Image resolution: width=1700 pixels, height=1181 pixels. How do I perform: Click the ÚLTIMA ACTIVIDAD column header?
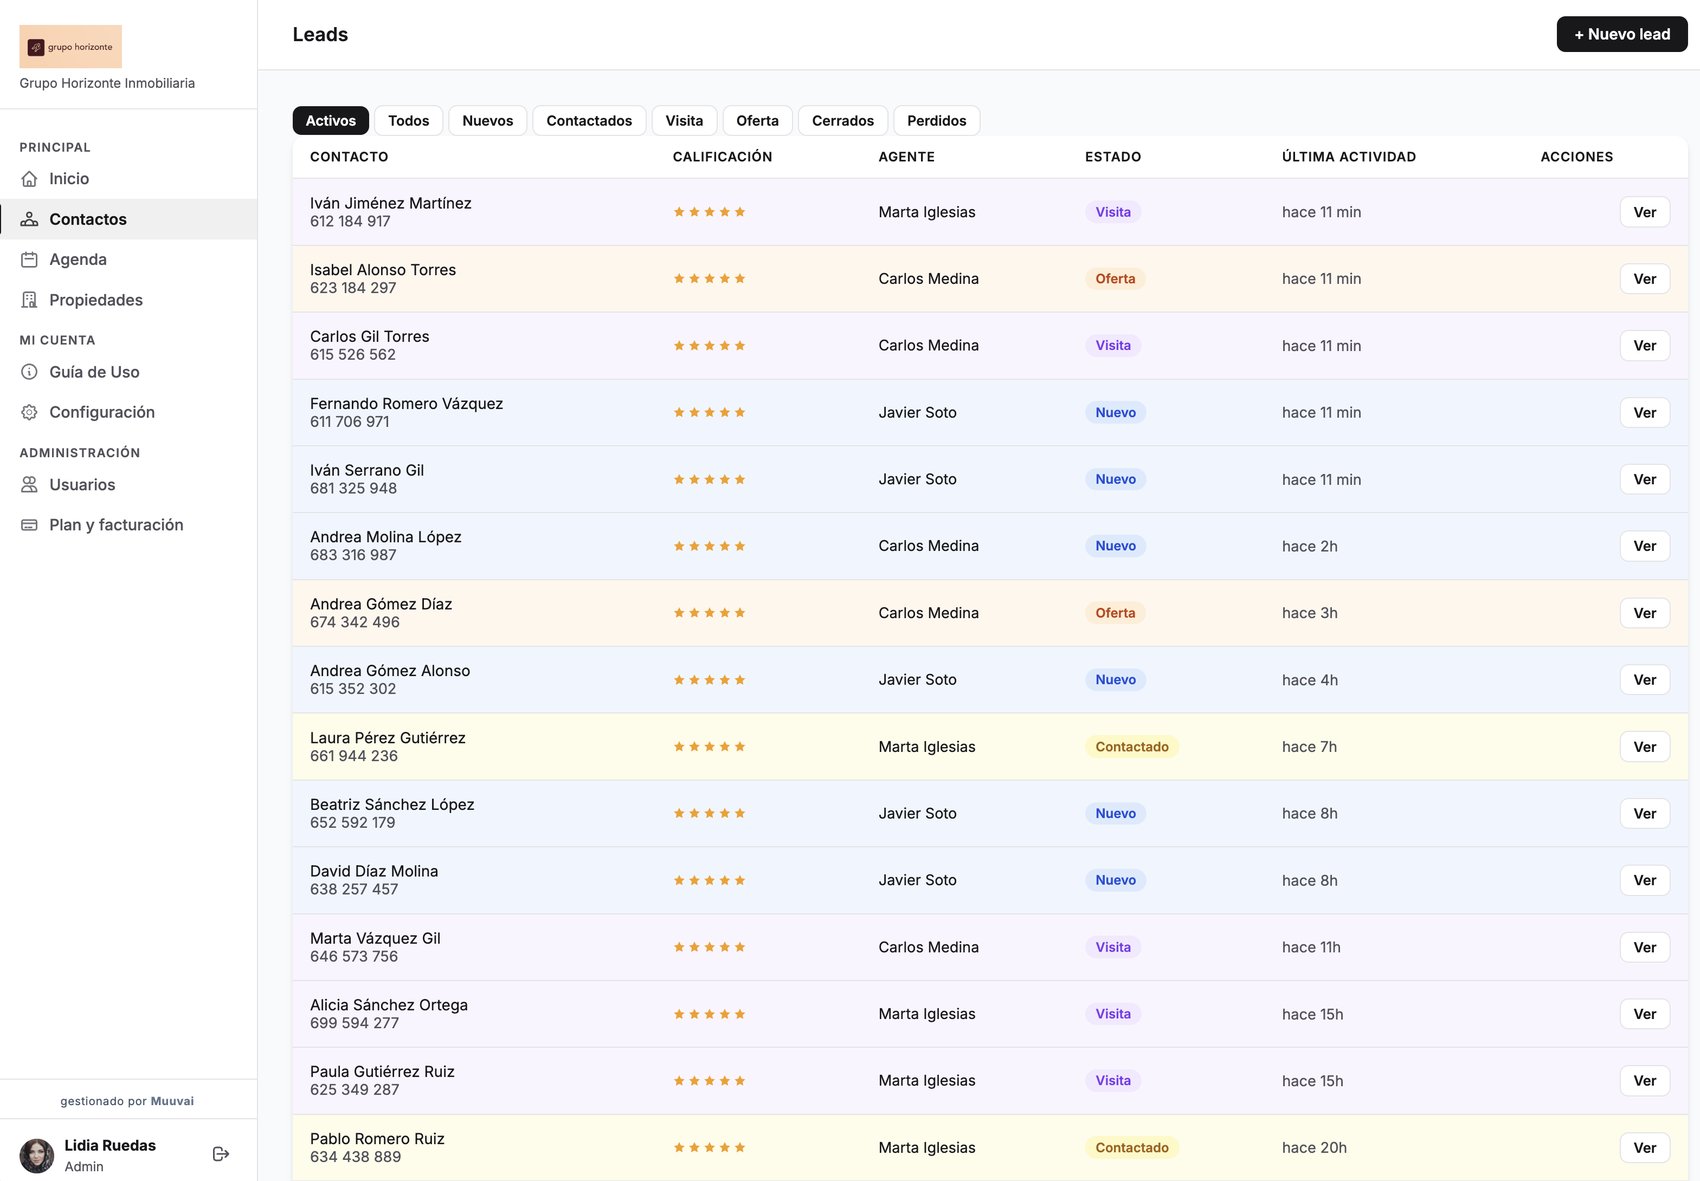[x=1349, y=157]
